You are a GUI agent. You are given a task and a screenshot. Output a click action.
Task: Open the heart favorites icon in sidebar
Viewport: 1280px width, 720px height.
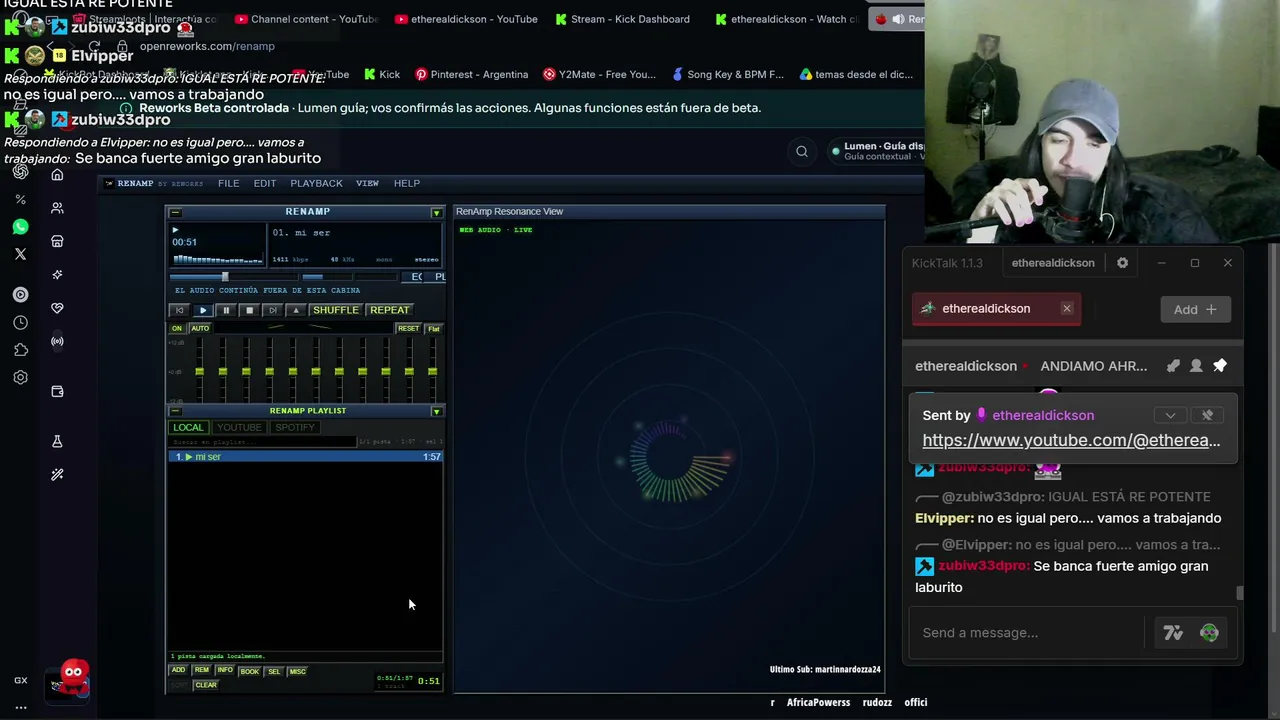57,308
